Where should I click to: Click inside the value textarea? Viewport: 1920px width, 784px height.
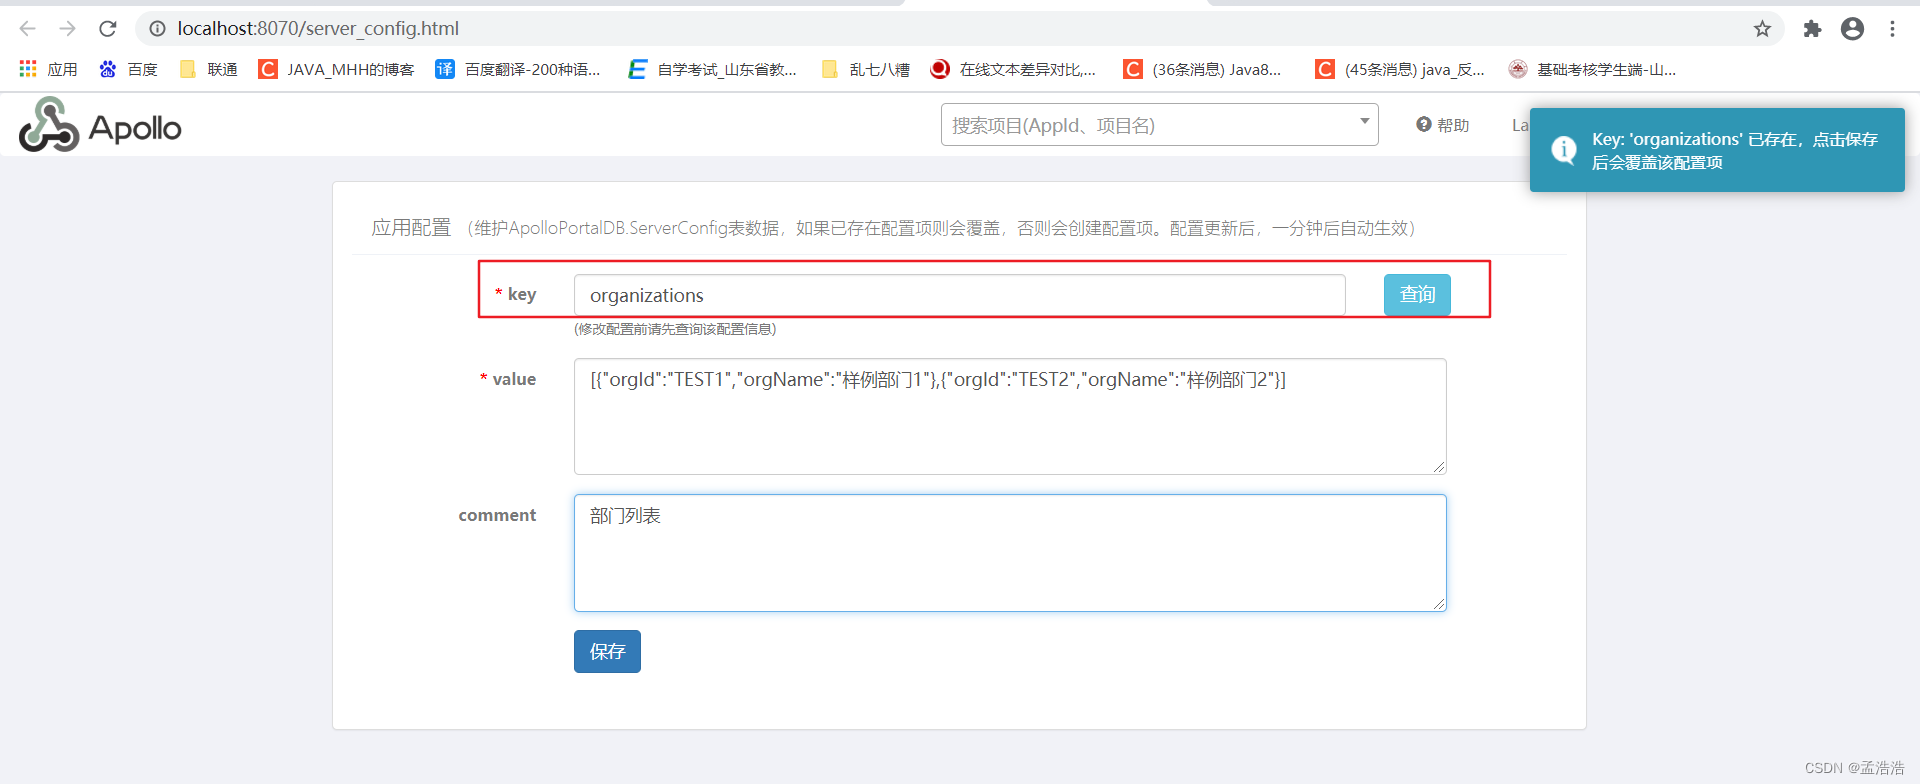pyautogui.click(x=1010, y=416)
